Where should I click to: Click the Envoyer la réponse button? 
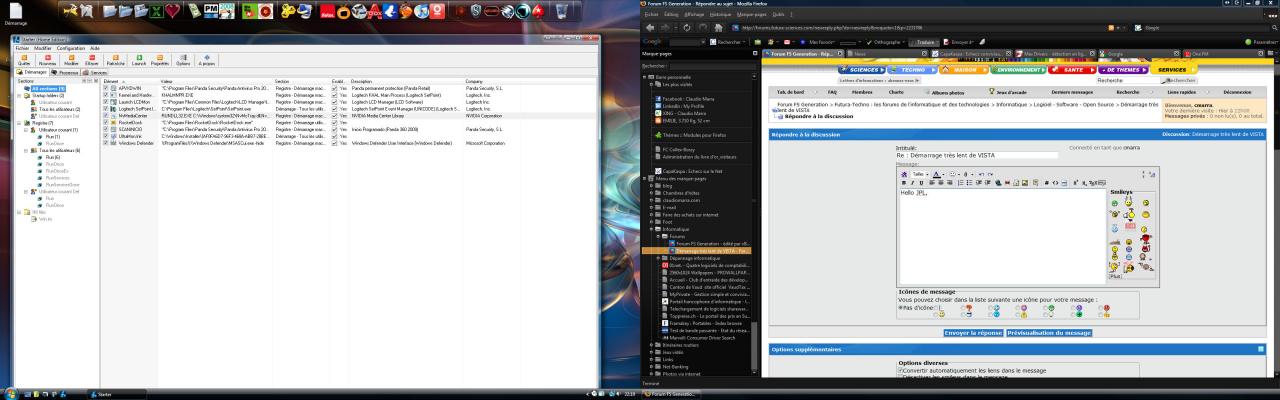973,332
